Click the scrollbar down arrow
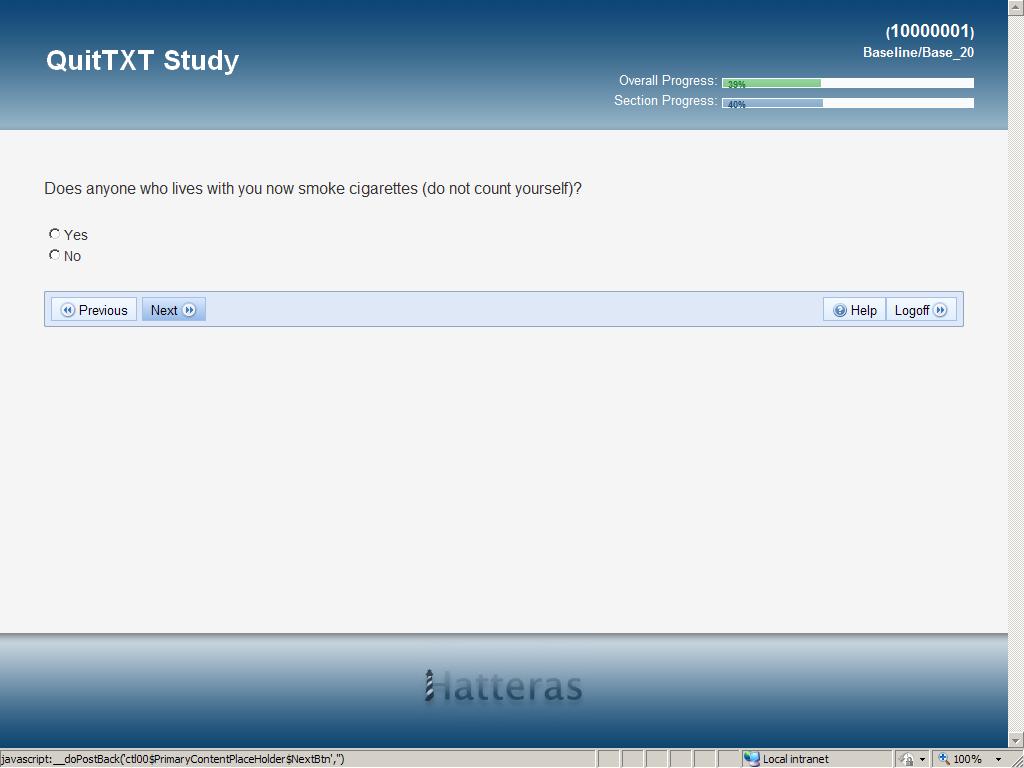This screenshot has width=1024, height=768. (1016, 741)
